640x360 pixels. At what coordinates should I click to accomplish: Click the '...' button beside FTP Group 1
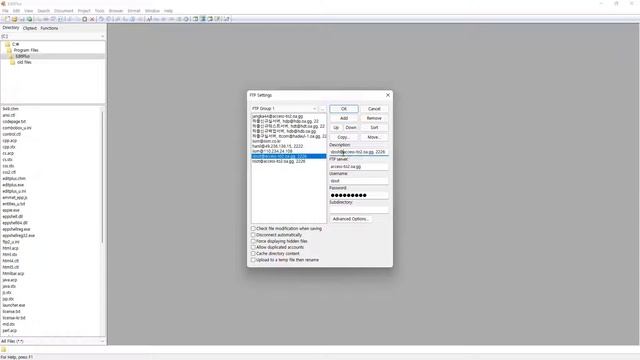pos(322,109)
